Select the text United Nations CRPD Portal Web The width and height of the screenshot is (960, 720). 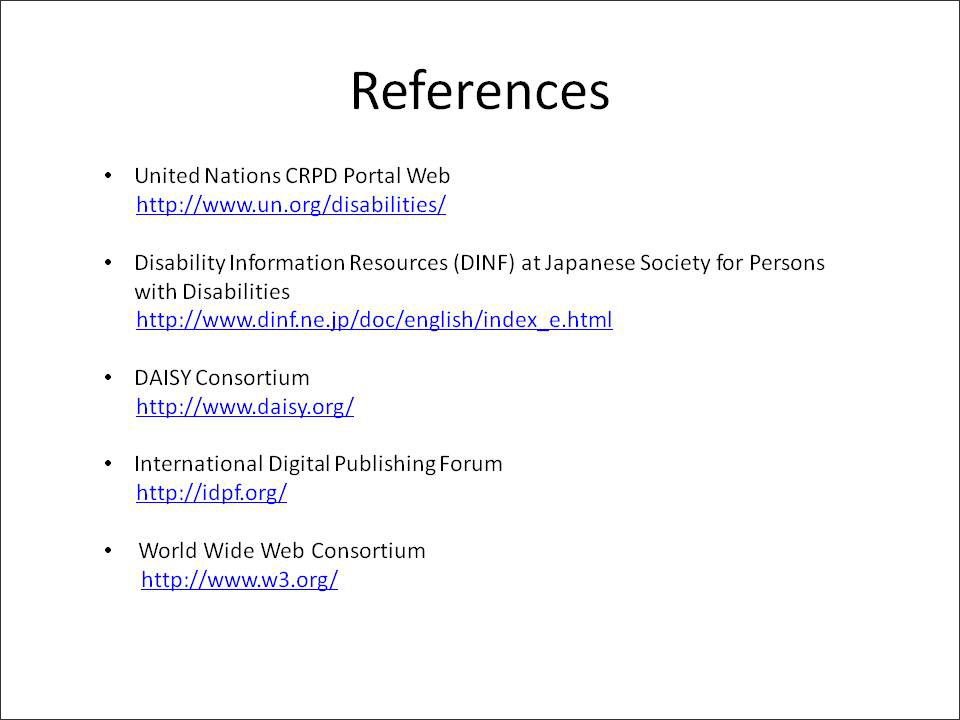tap(292, 176)
